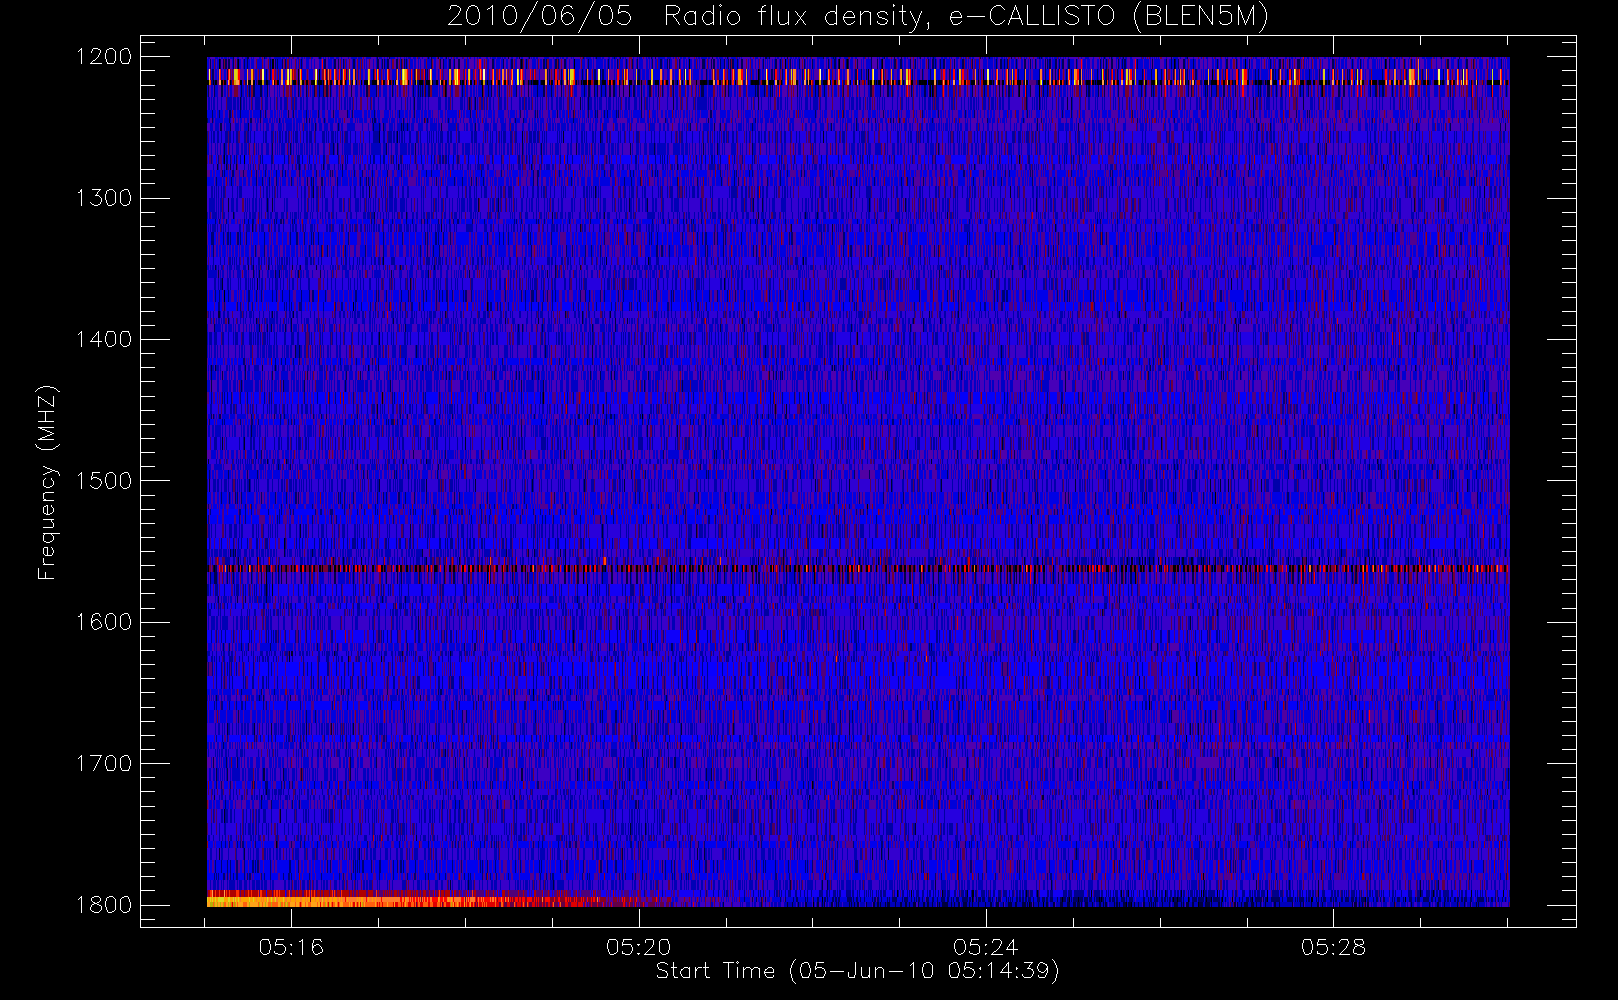Click the plot title mentioning e-CALLISTO (BLEN5M)
This screenshot has height=1000, width=1618.
[858, 17]
